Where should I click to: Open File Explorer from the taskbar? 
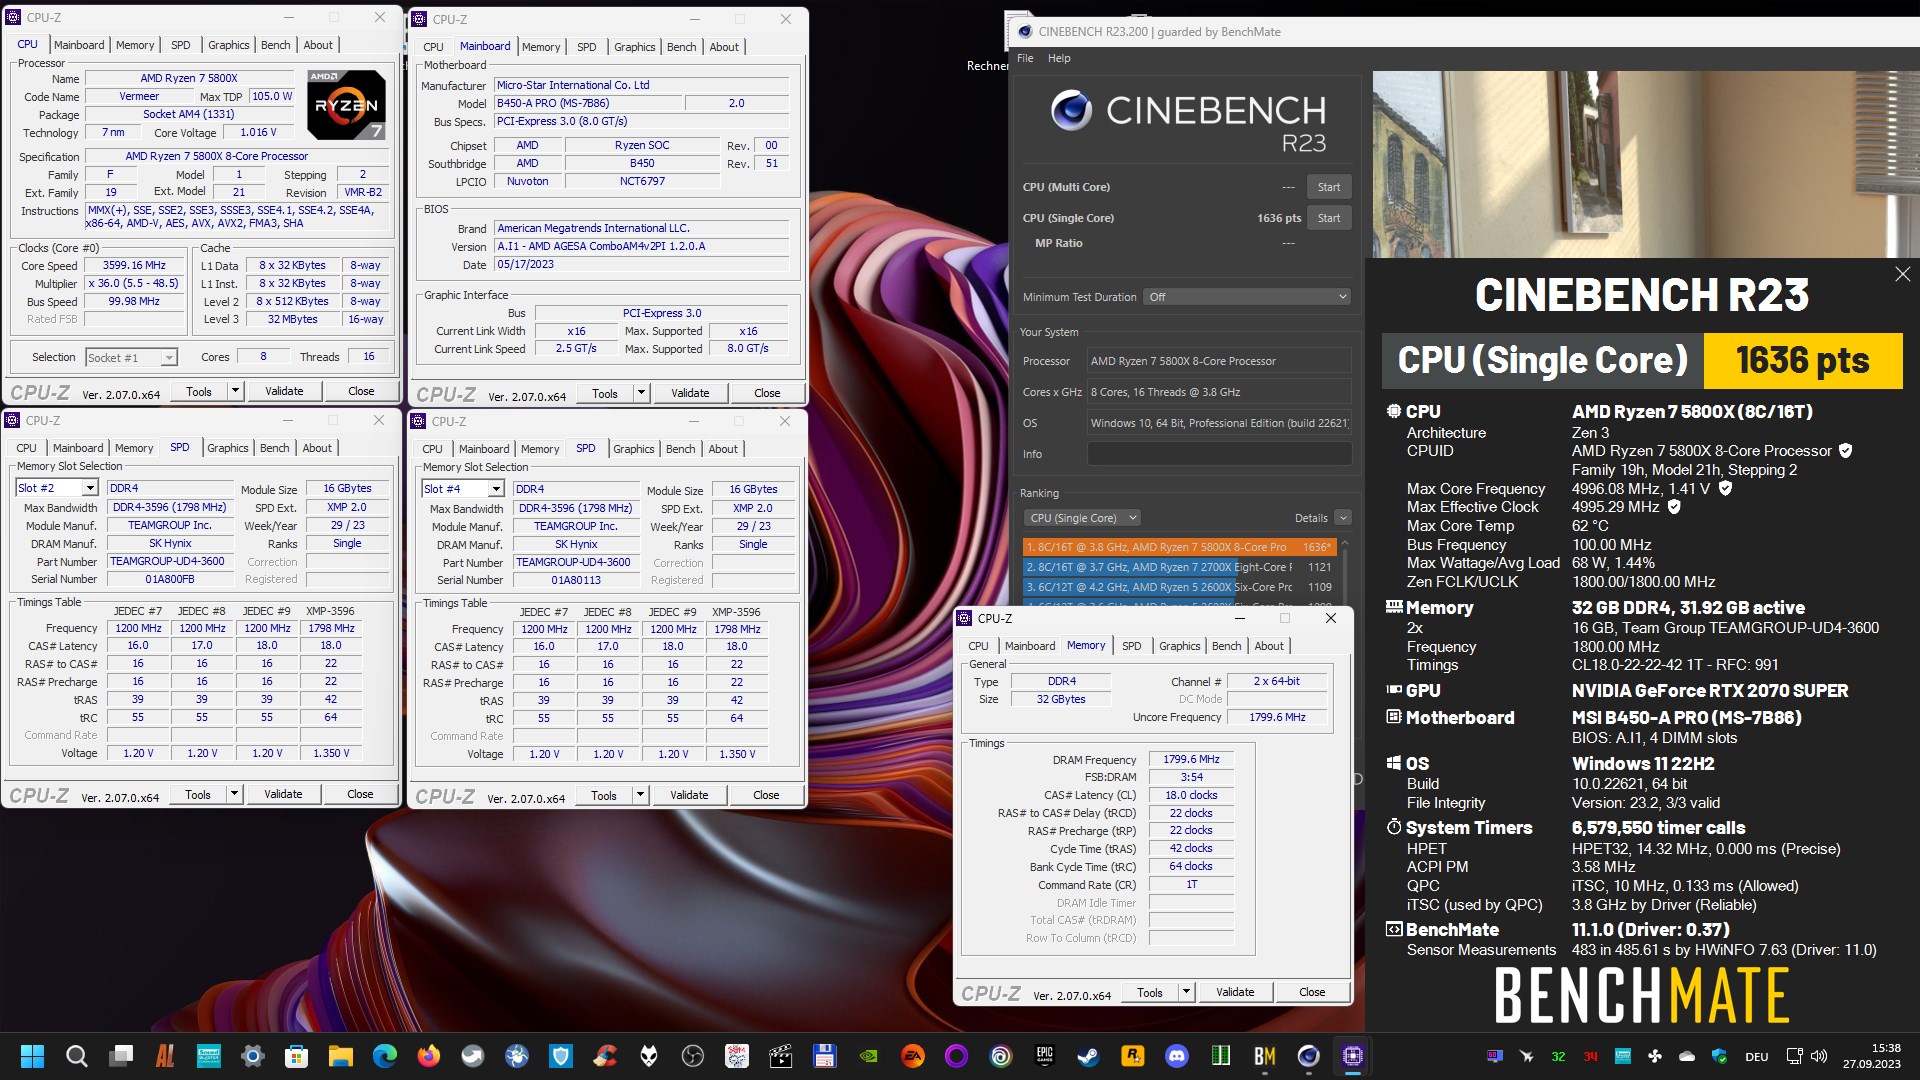coord(340,1056)
